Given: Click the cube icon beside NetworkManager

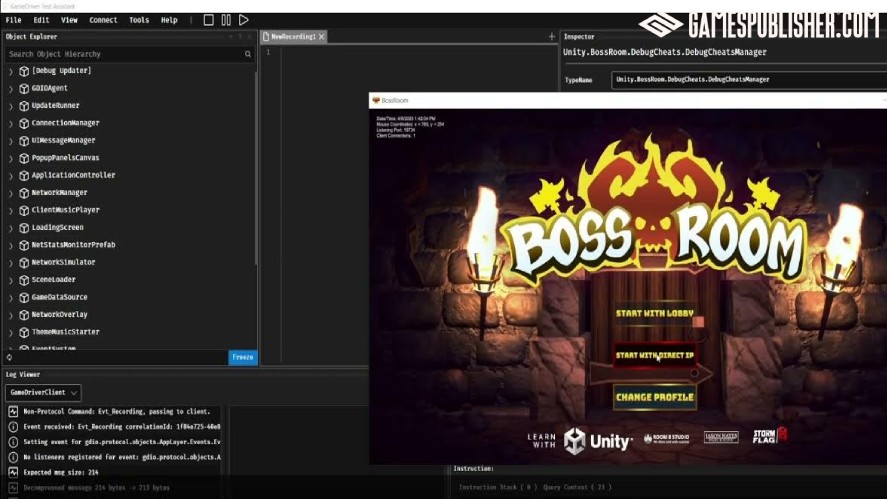Looking at the screenshot, I should 24,193.
